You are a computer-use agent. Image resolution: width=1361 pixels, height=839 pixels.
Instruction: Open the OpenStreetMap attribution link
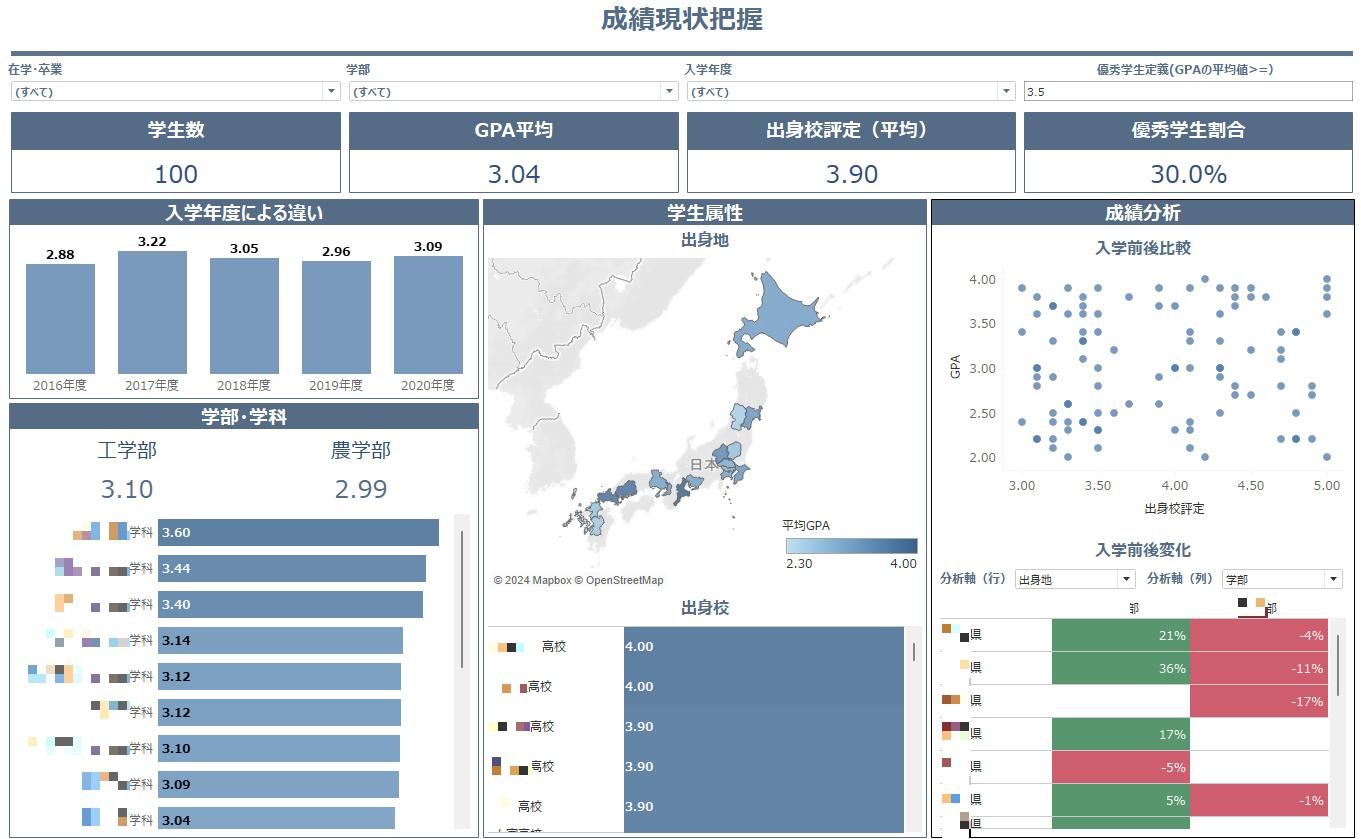coord(624,581)
